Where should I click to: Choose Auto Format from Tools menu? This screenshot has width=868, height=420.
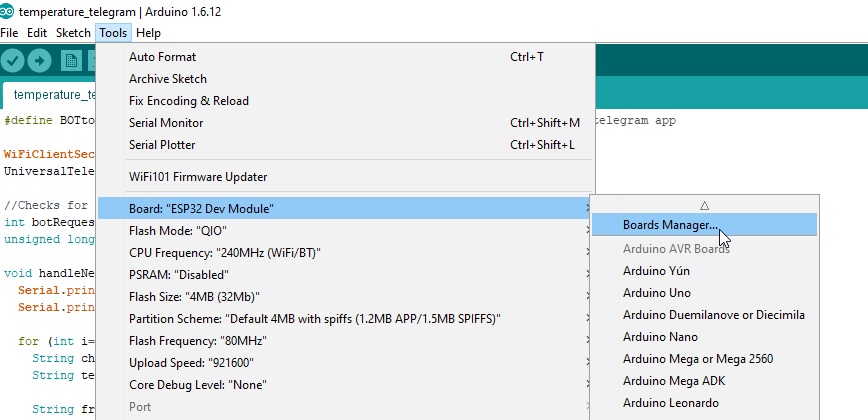click(345, 56)
